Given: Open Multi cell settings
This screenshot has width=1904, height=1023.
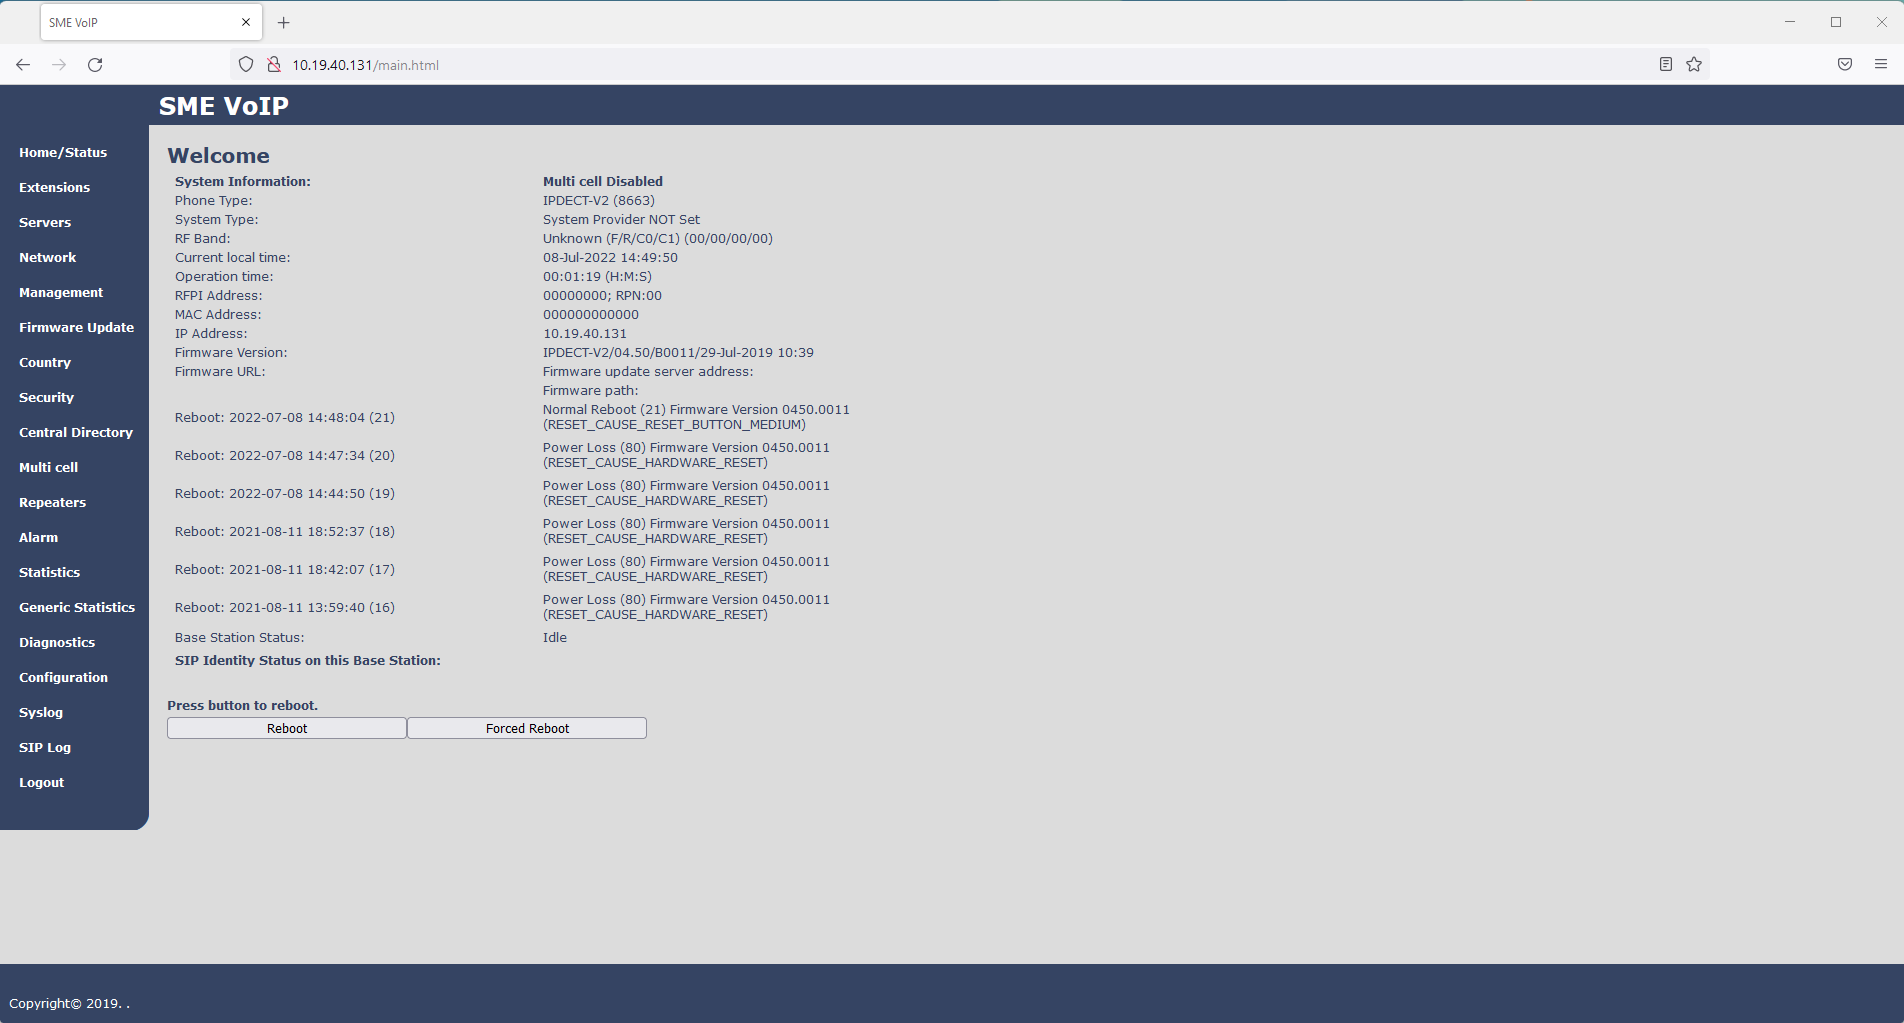Looking at the screenshot, I should pos(48,468).
